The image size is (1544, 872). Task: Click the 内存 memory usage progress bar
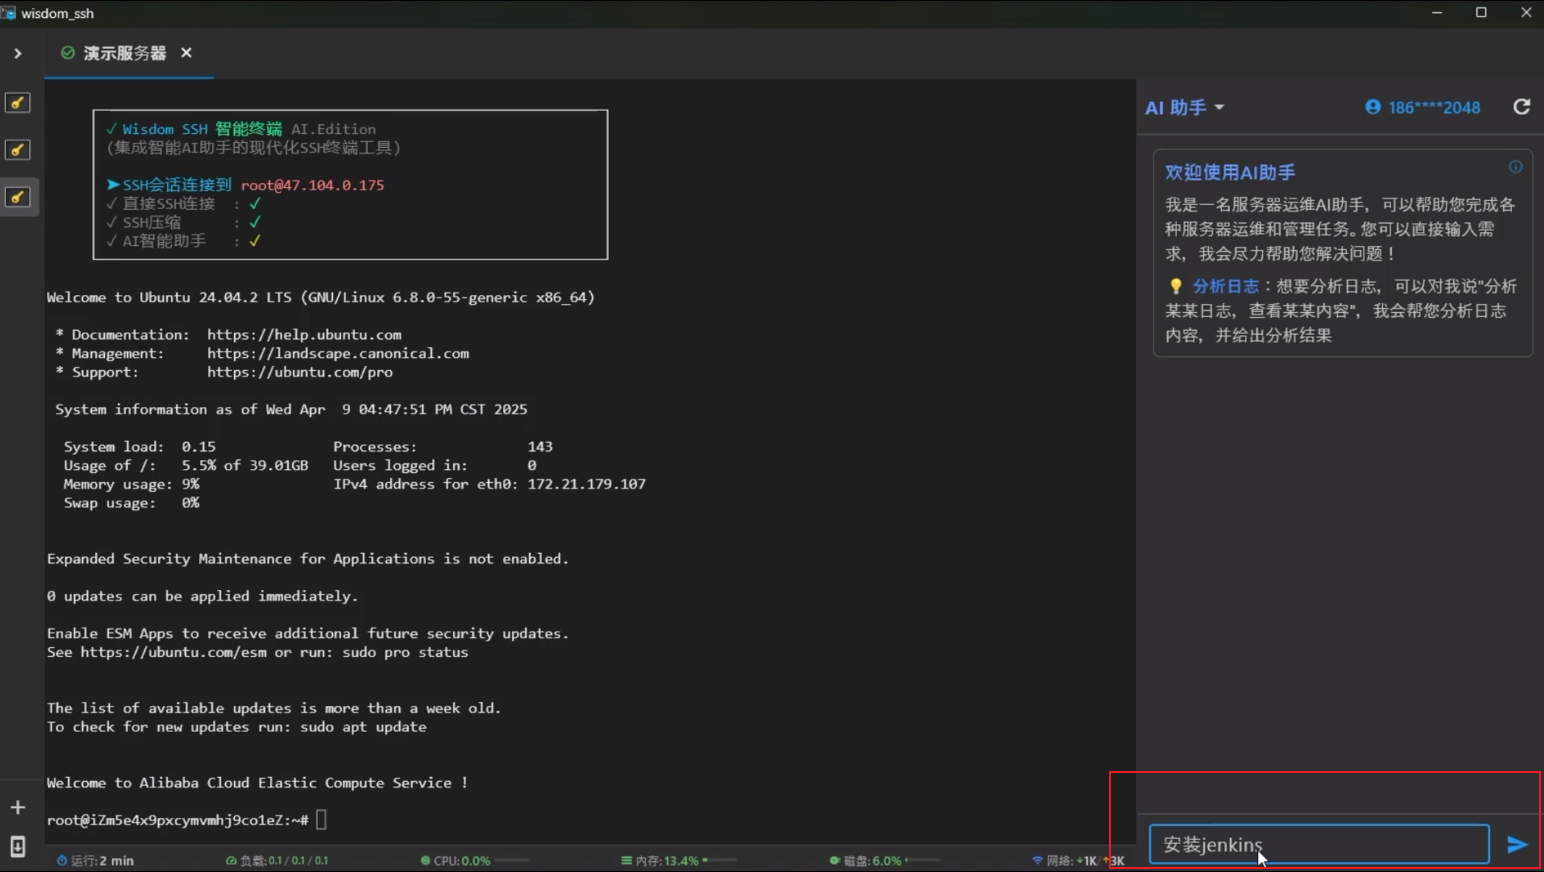click(x=720, y=860)
